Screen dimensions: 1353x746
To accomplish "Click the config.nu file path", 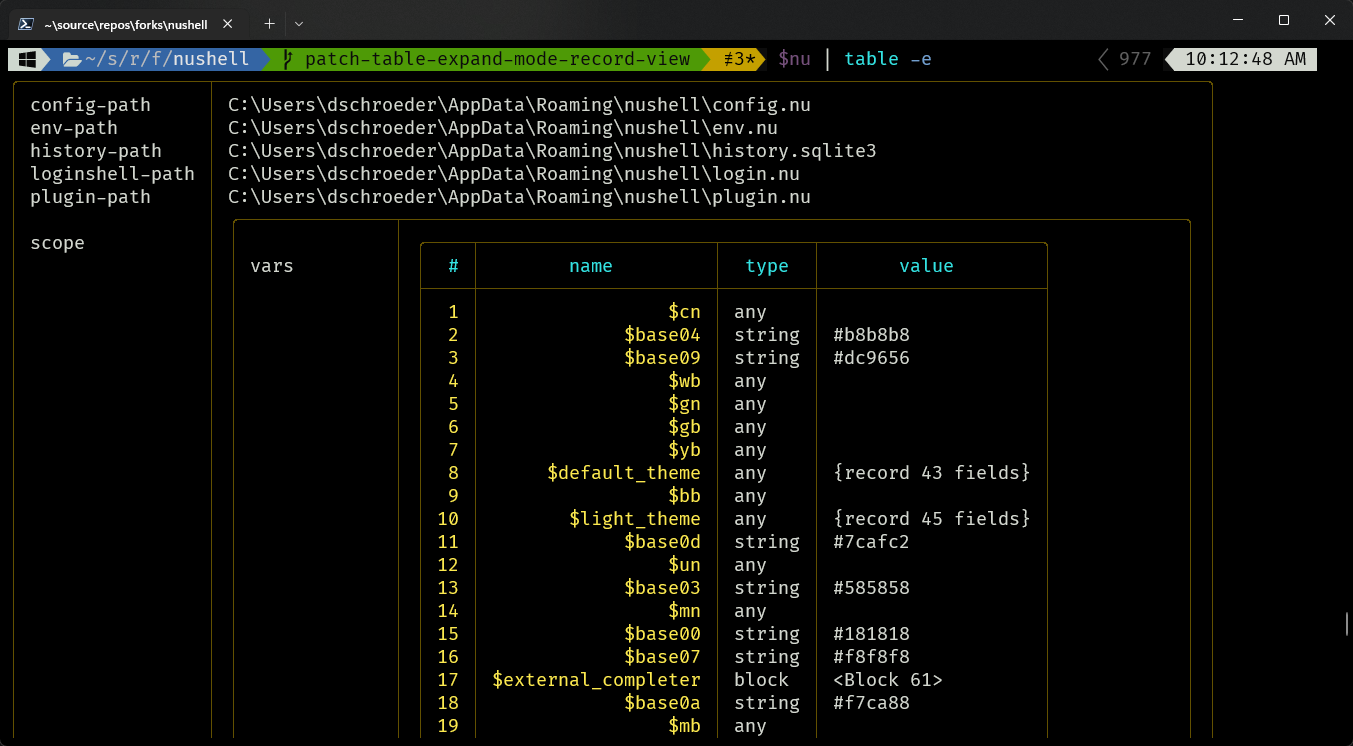I will (519, 105).
